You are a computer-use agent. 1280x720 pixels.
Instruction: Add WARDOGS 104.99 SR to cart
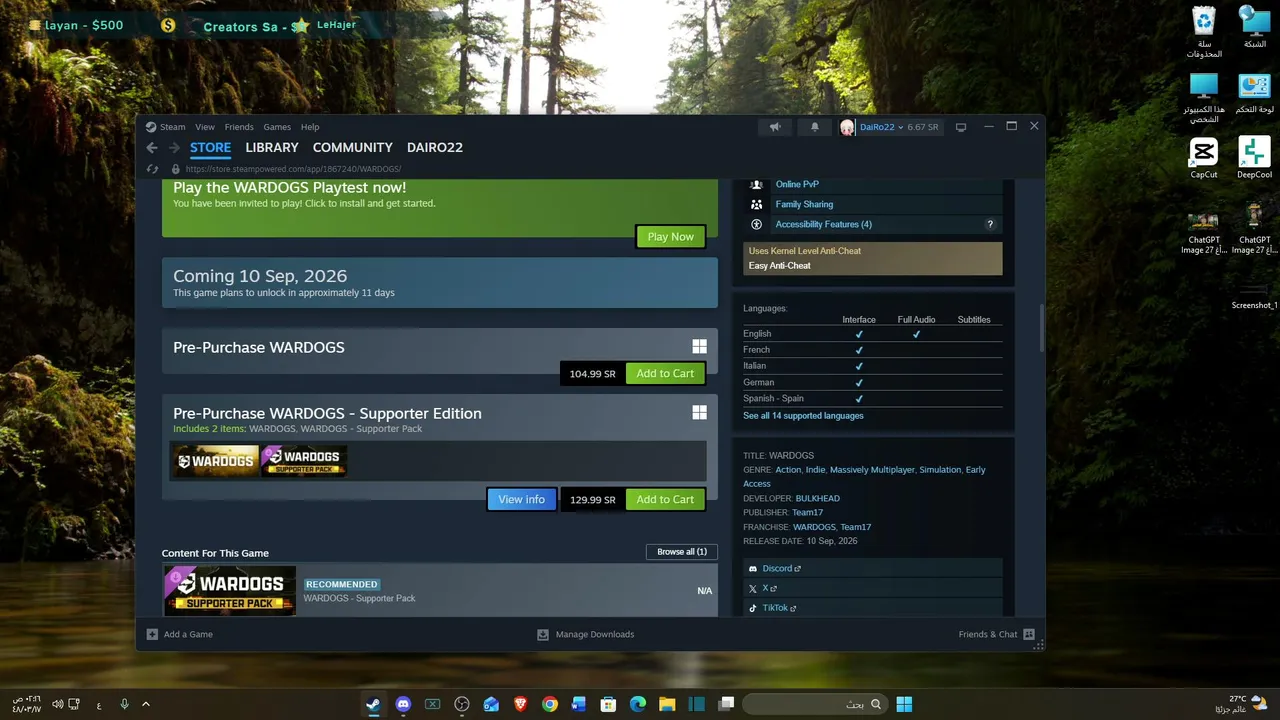tap(665, 374)
